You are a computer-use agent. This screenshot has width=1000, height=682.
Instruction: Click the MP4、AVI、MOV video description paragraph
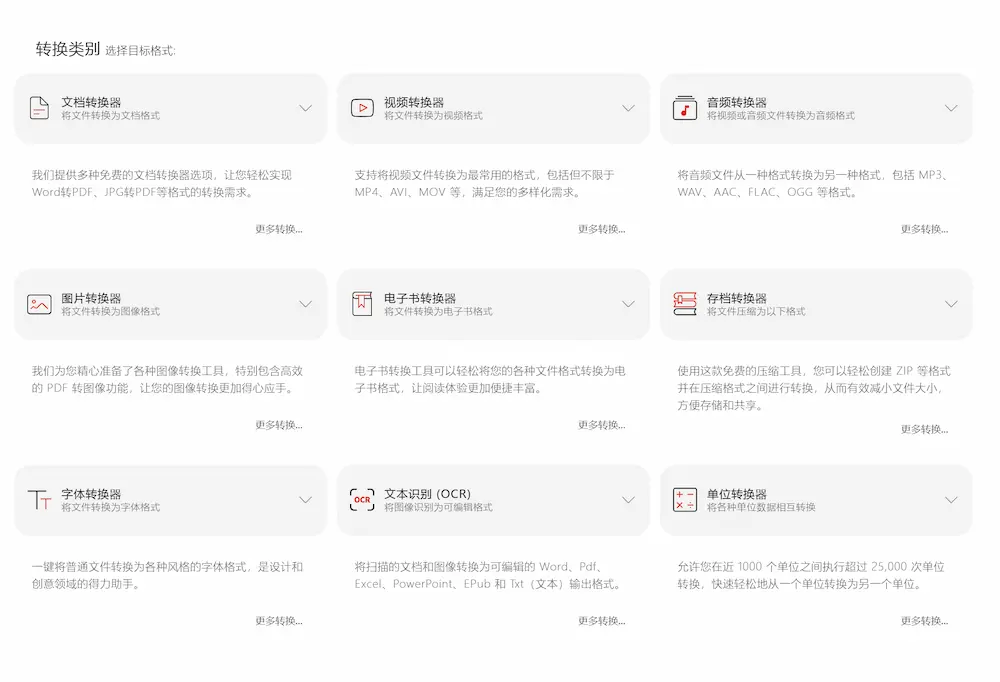[485, 184]
